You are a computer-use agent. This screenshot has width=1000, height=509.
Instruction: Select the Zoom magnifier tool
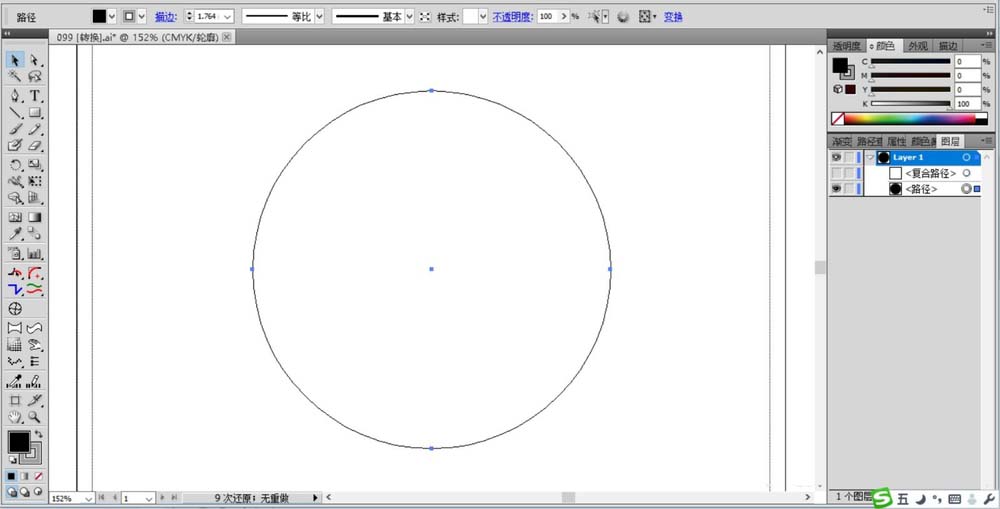click(x=34, y=417)
